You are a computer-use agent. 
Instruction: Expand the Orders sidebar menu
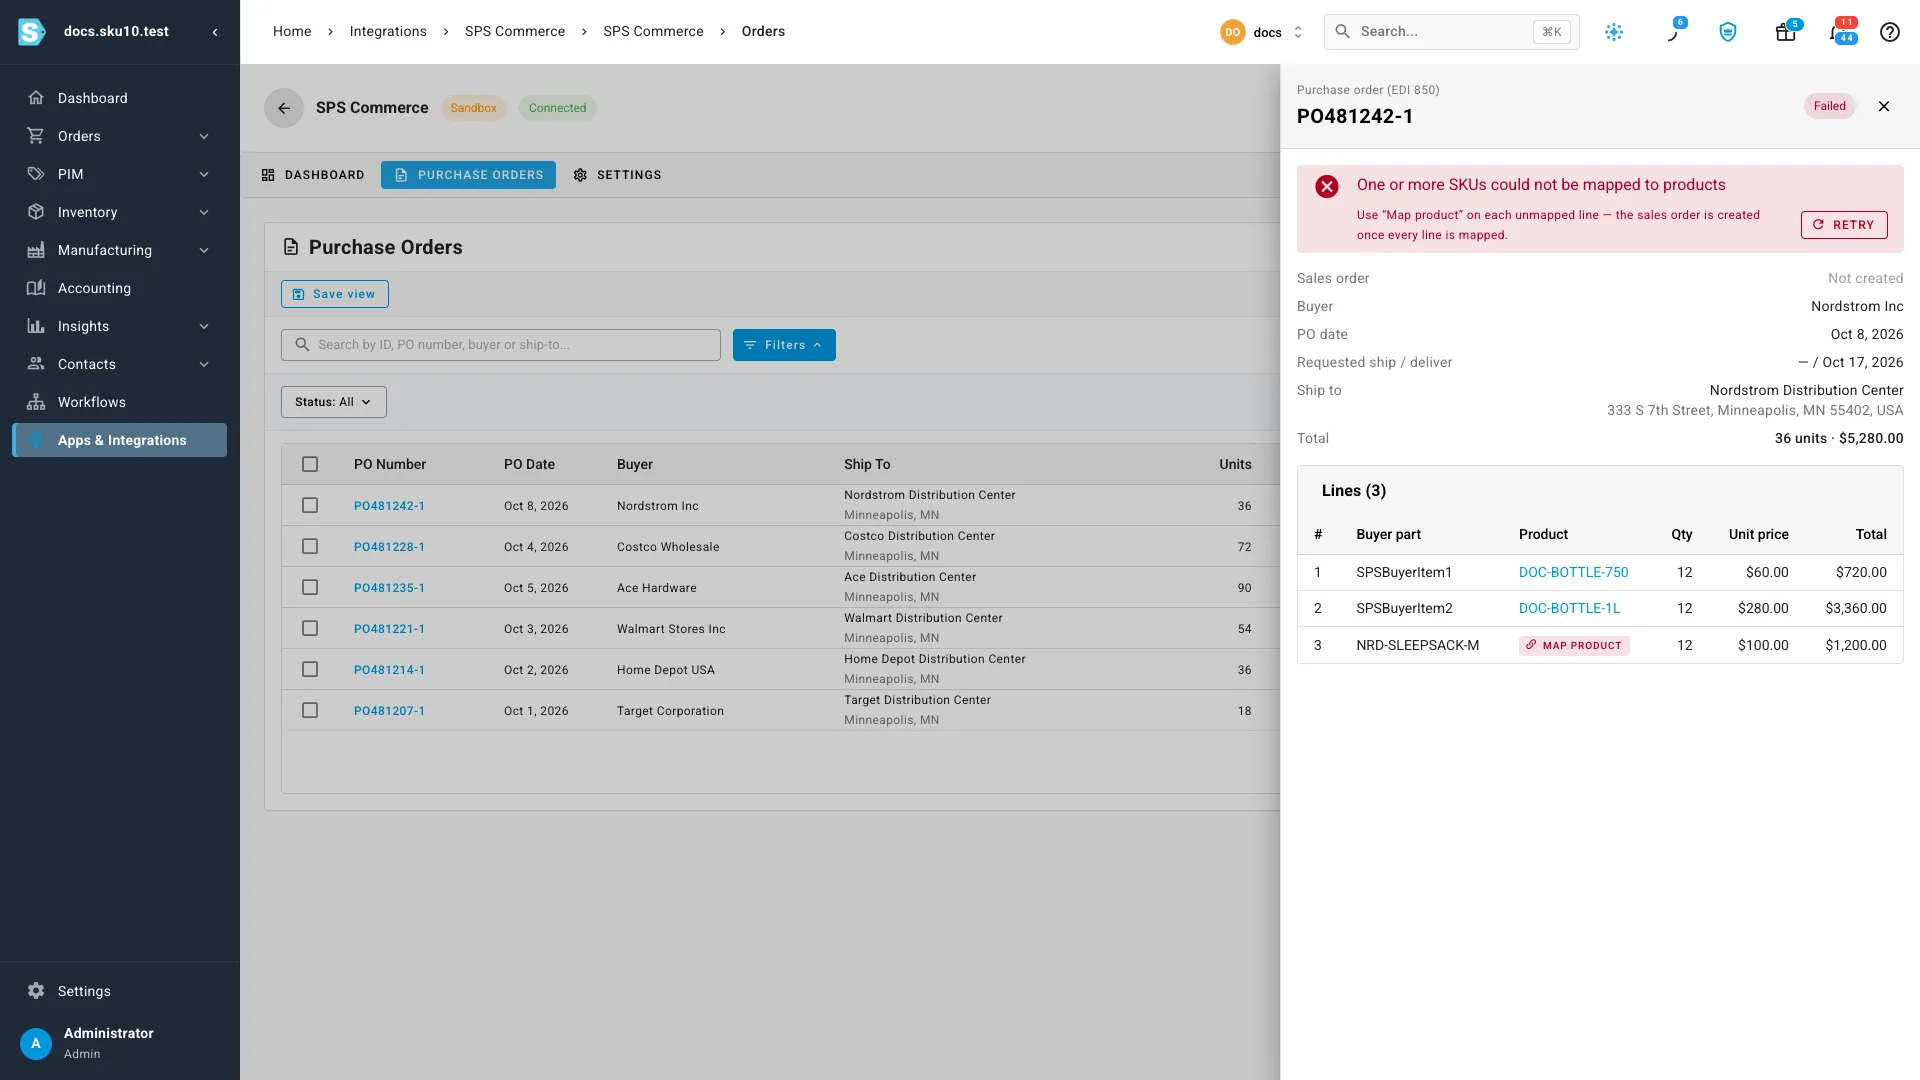pyautogui.click(x=120, y=136)
